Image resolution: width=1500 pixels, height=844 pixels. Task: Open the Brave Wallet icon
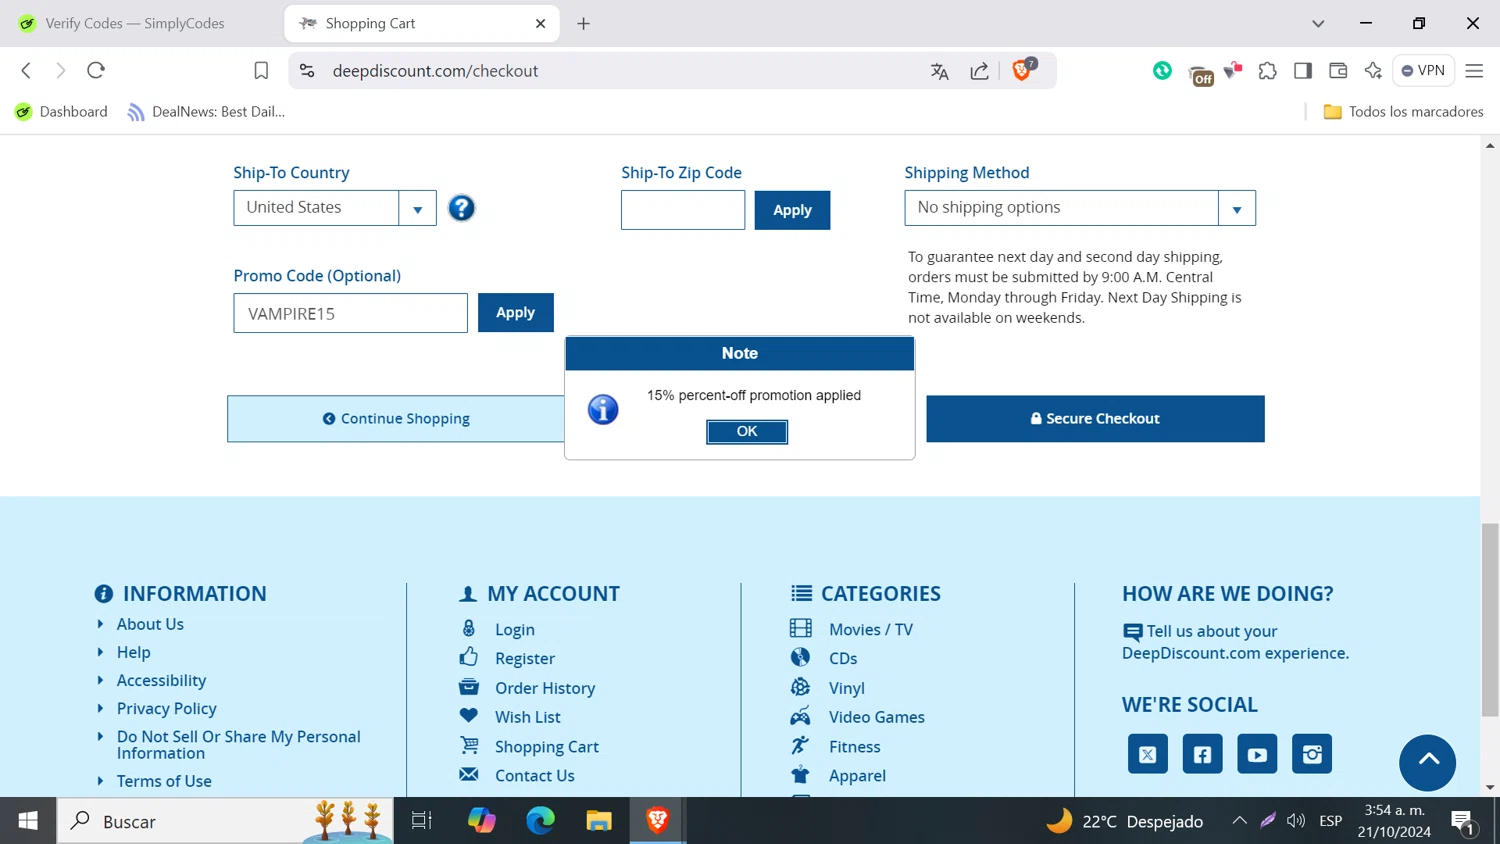pyautogui.click(x=1338, y=70)
